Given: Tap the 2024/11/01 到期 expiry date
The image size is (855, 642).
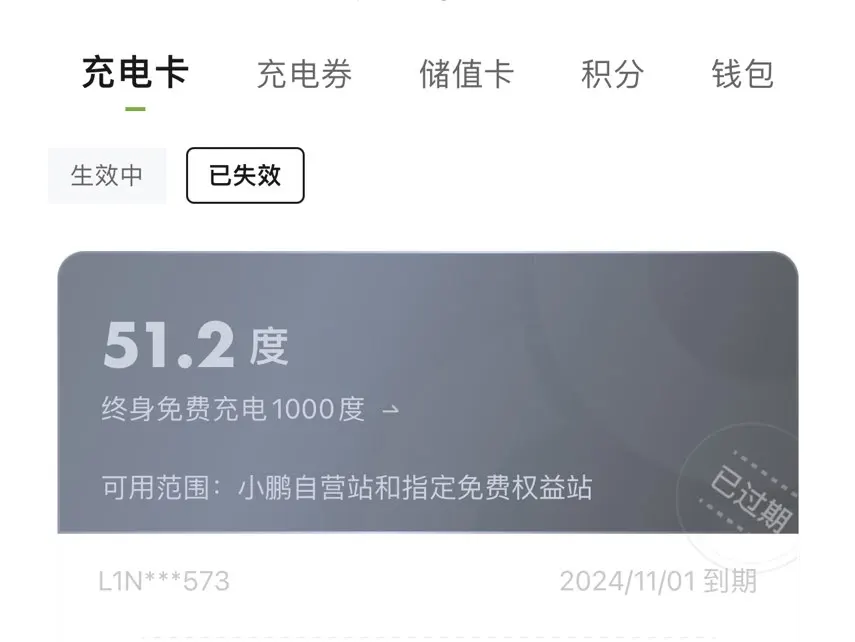Looking at the screenshot, I should pyautogui.click(x=658, y=581).
